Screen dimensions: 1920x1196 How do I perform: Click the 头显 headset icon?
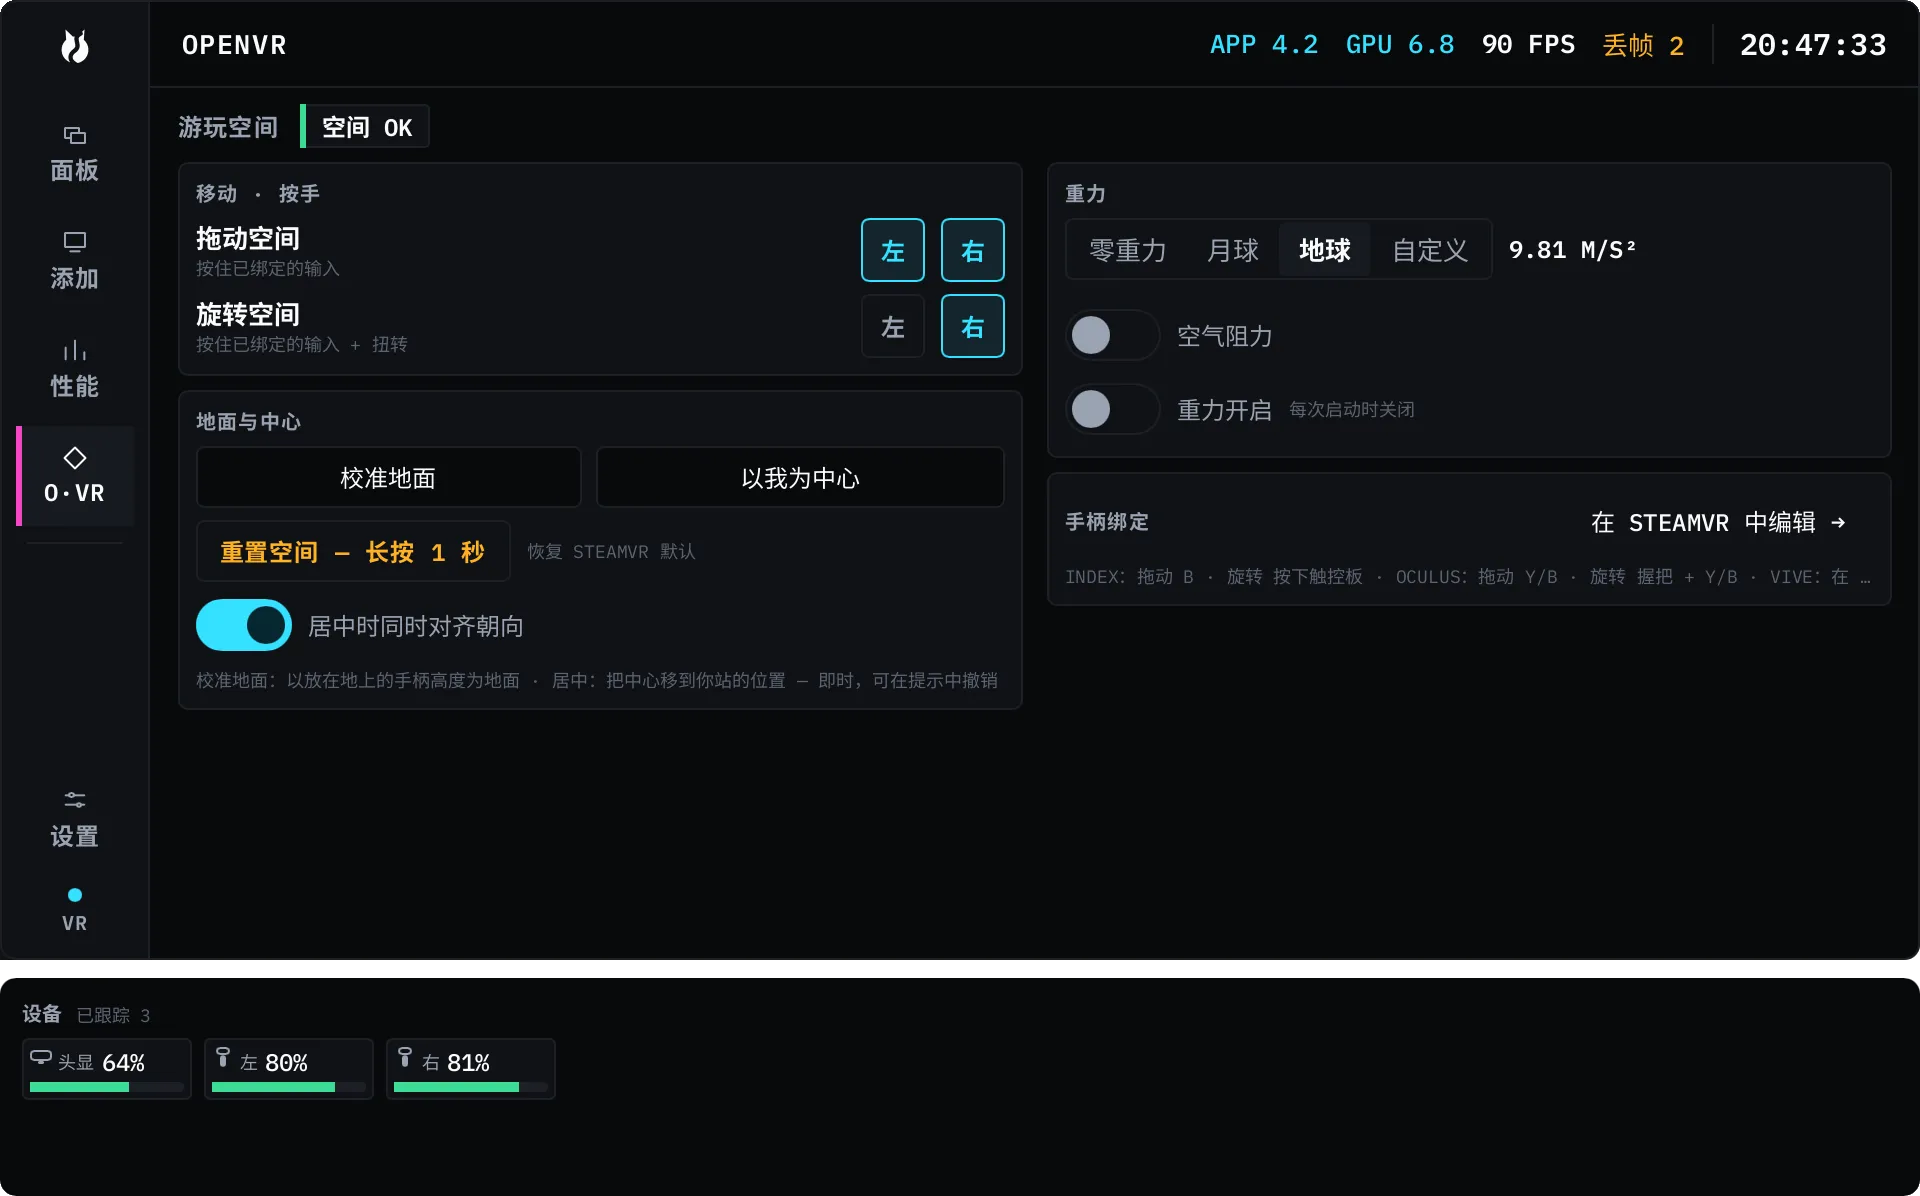coord(41,1057)
